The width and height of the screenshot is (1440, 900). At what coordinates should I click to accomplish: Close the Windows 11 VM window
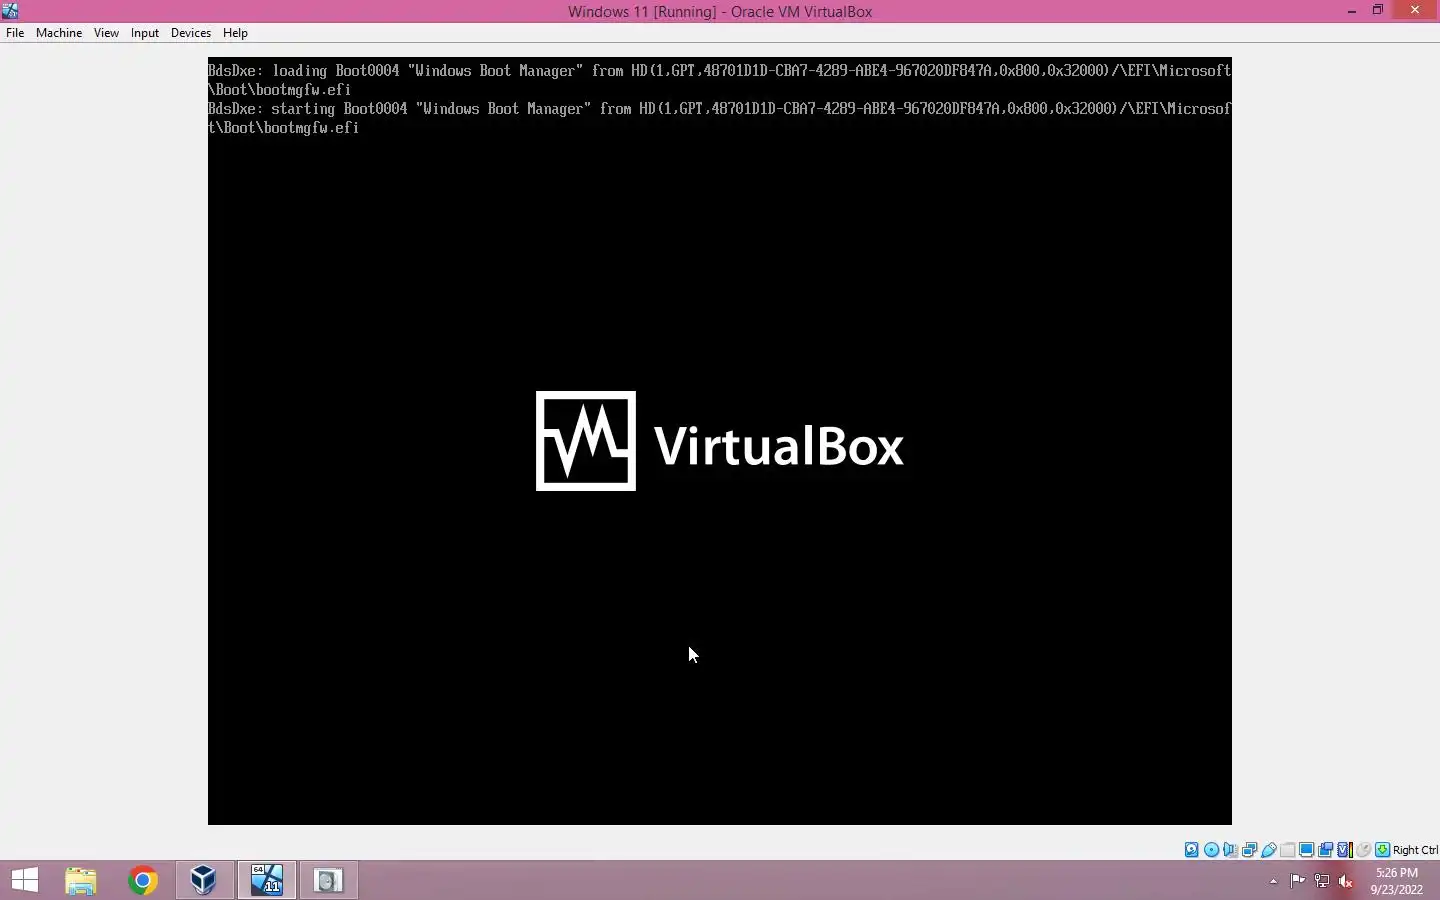tap(1415, 11)
